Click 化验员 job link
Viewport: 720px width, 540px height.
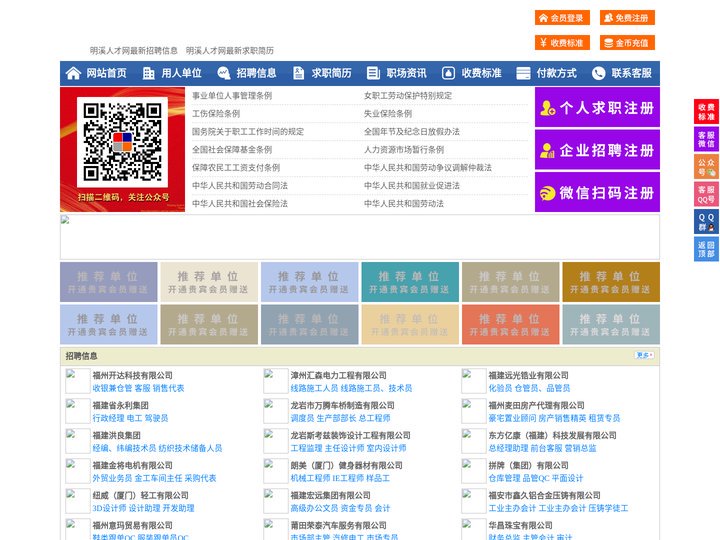[500, 388]
